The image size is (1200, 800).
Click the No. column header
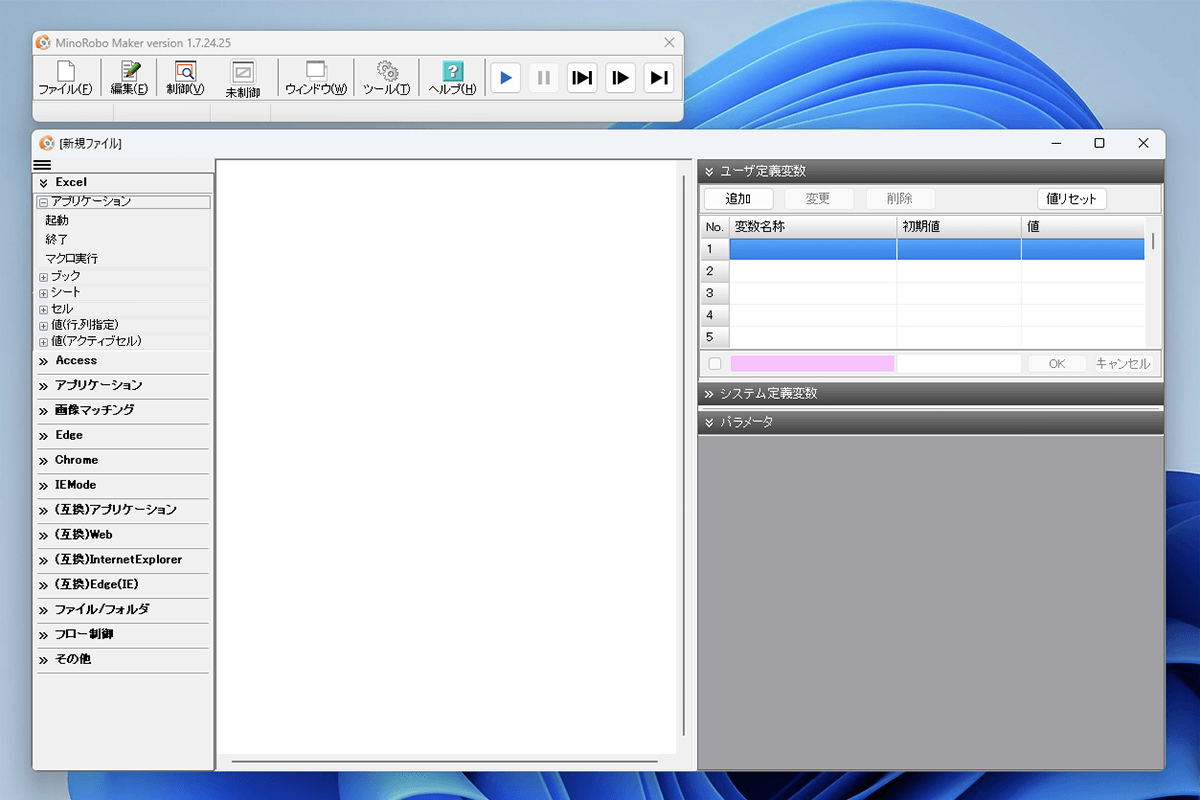click(715, 228)
